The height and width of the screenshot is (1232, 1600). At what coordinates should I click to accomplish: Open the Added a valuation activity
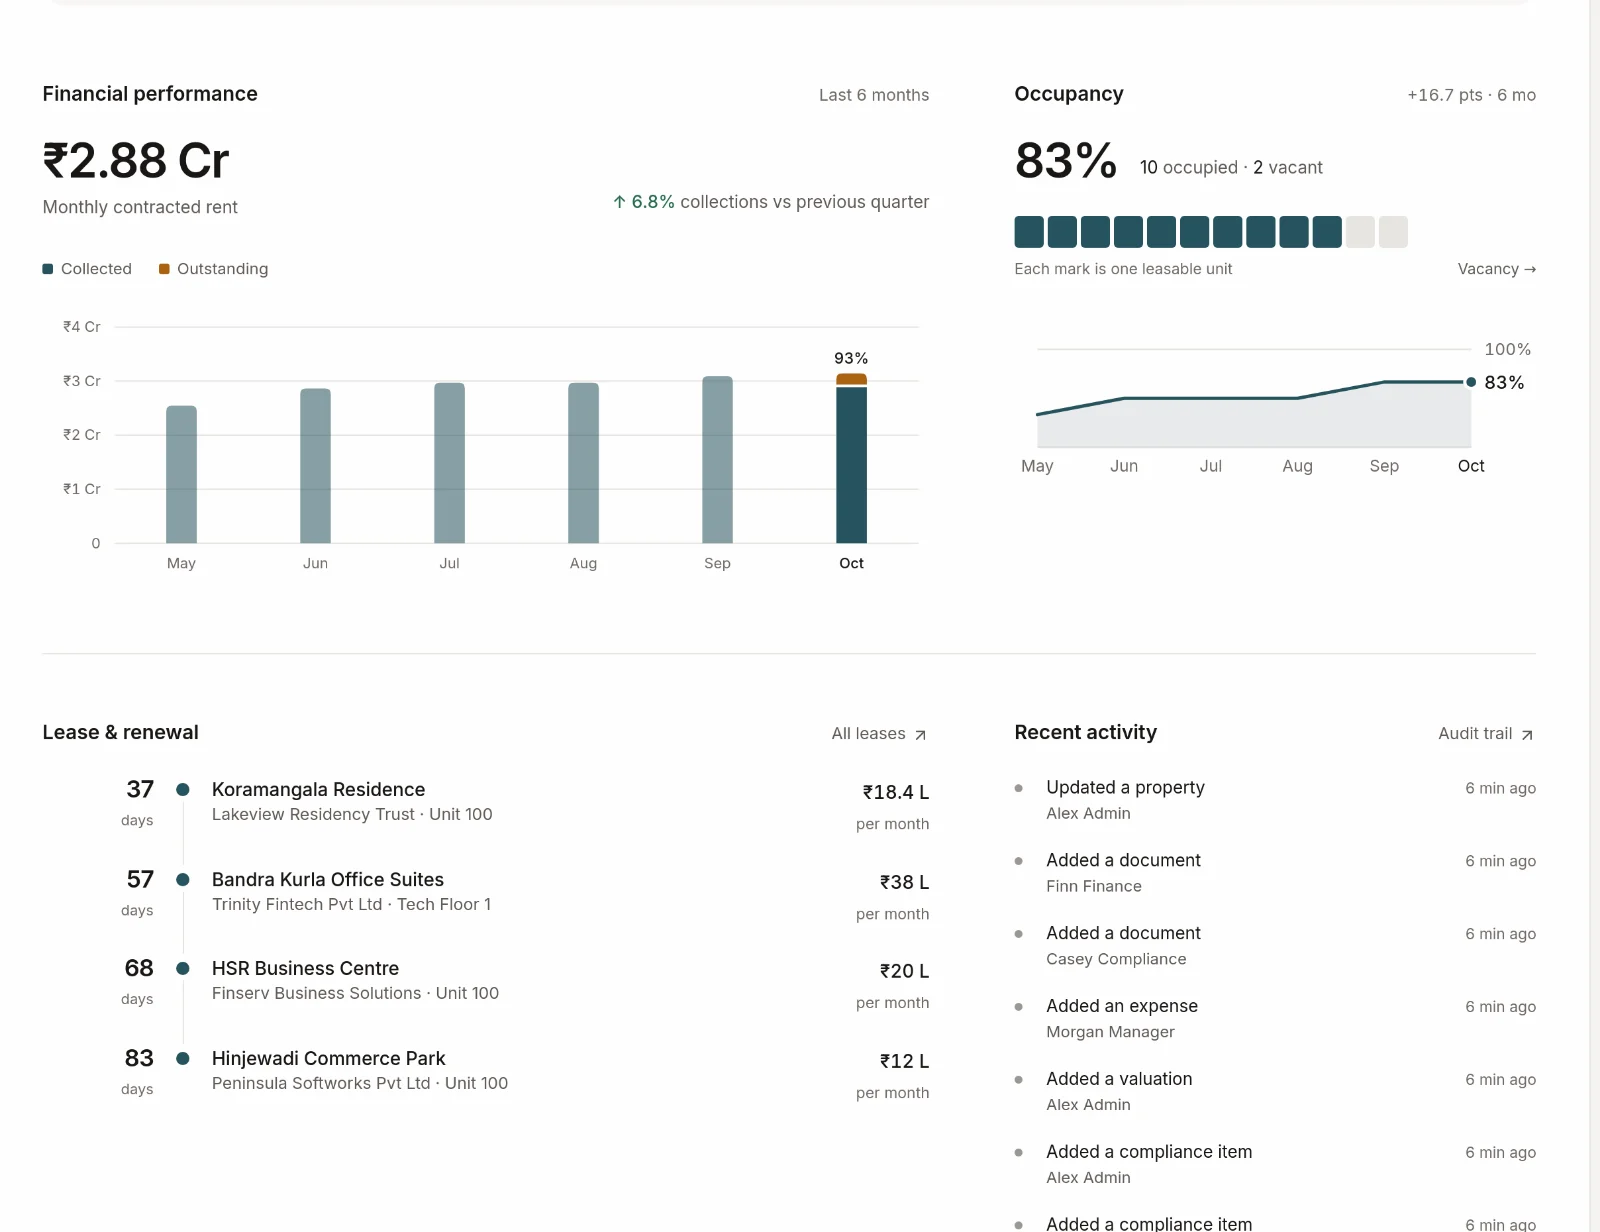coord(1275,1092)
